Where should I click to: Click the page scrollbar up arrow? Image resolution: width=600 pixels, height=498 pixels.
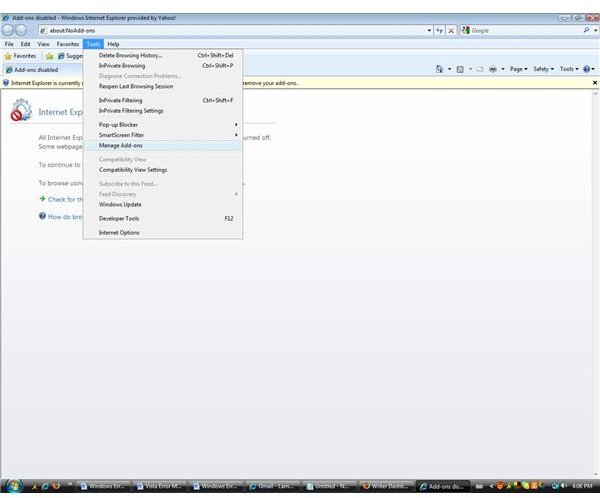(596, 93)
